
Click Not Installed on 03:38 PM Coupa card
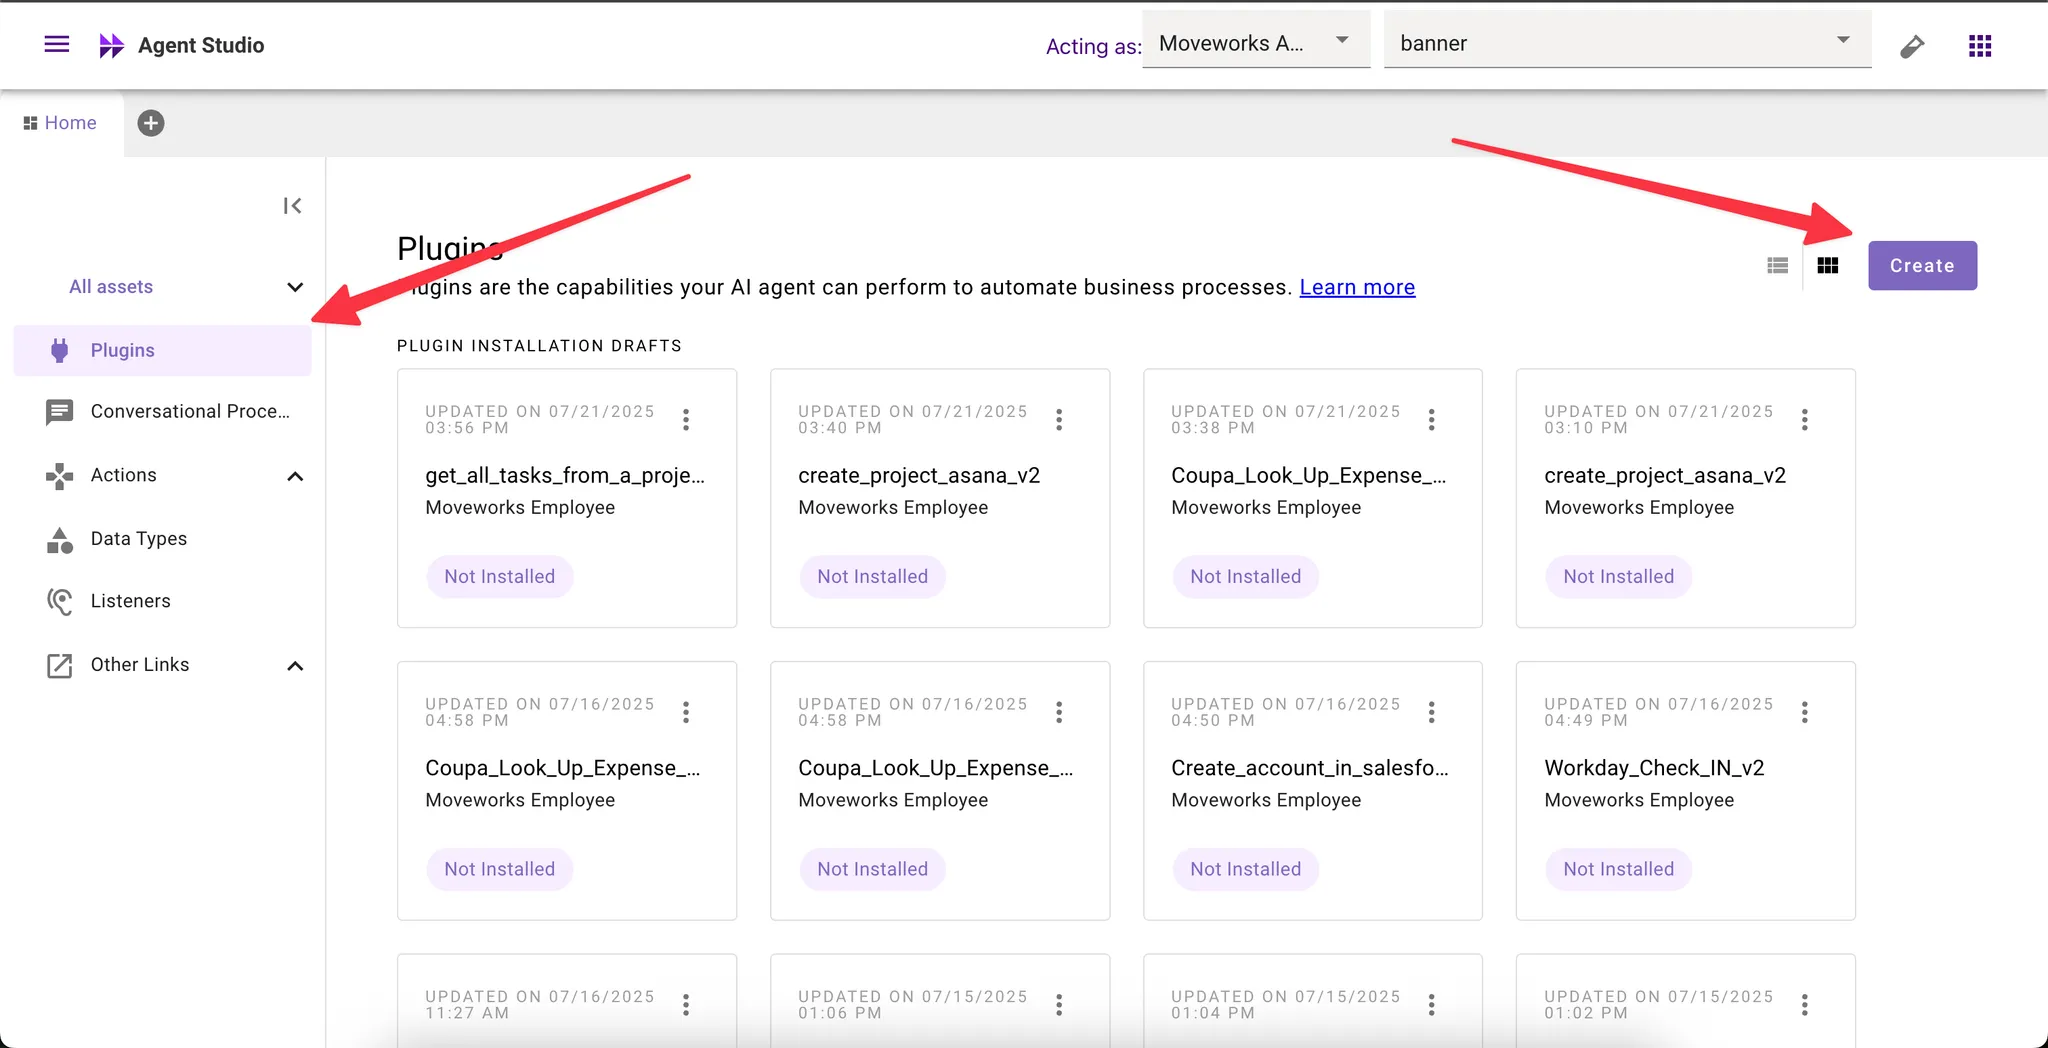[1246, 577]
